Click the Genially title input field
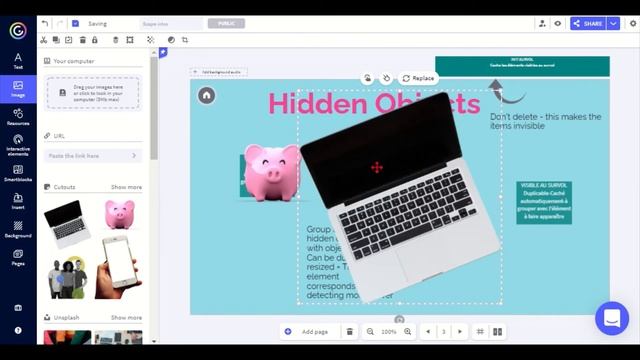Screen dimensions: 640x360 pyautogui.click(x=171, y=24)
